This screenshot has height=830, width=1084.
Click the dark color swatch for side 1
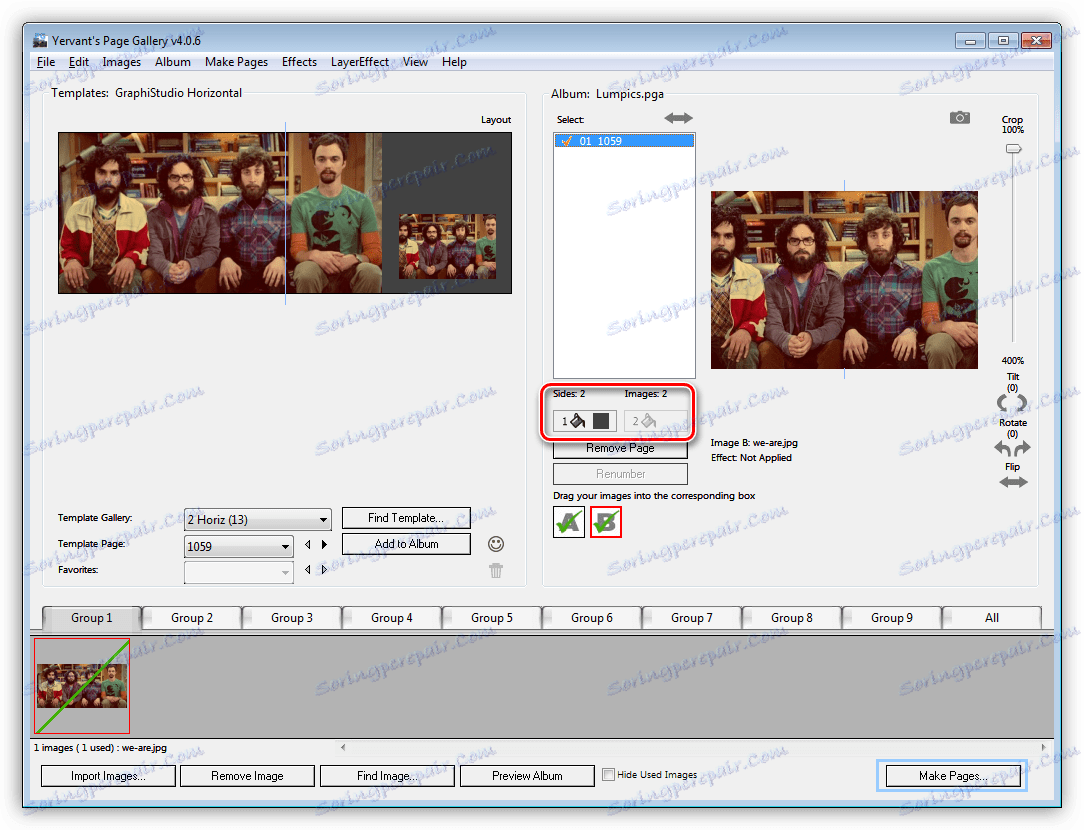[601, 421]
